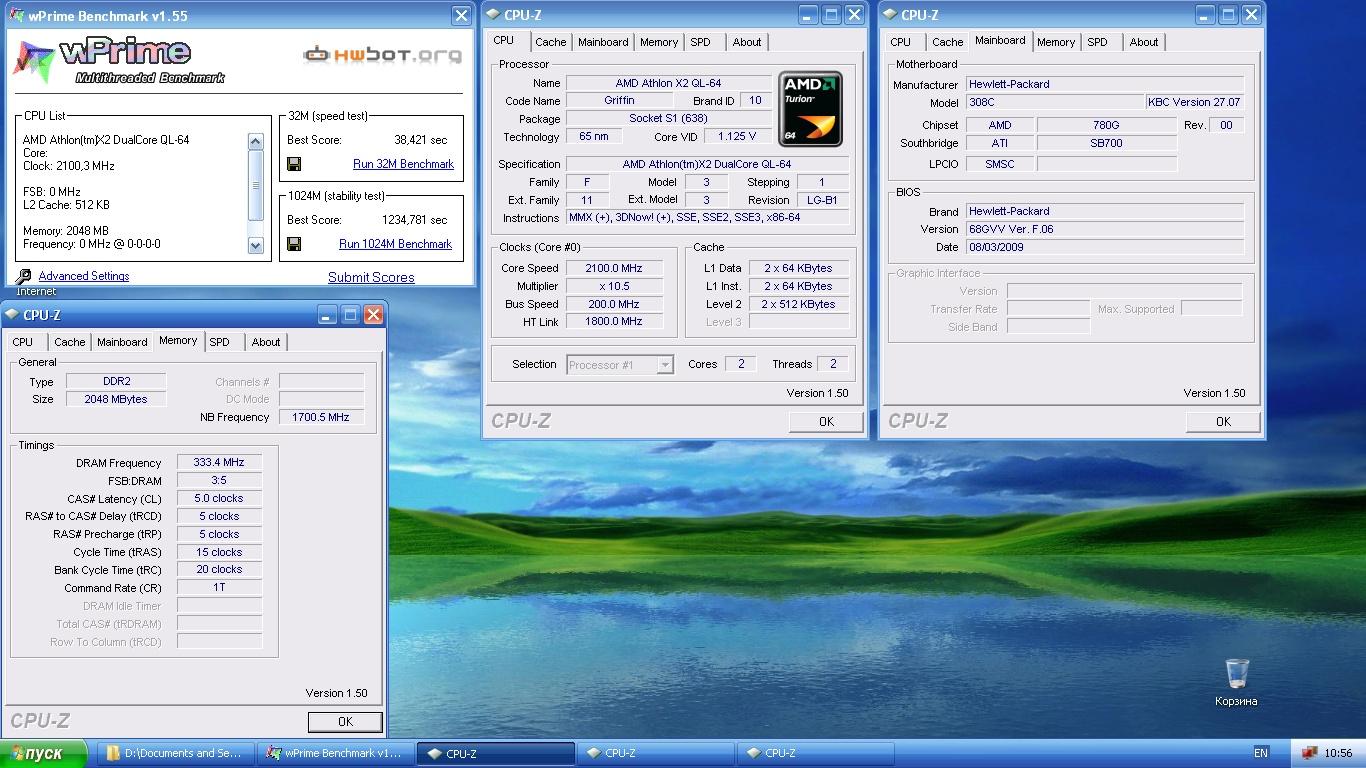Click Southbridge SB700 value
Image resolution: width=1366 pixels, height=768 pixels.
click(1107, 143)
